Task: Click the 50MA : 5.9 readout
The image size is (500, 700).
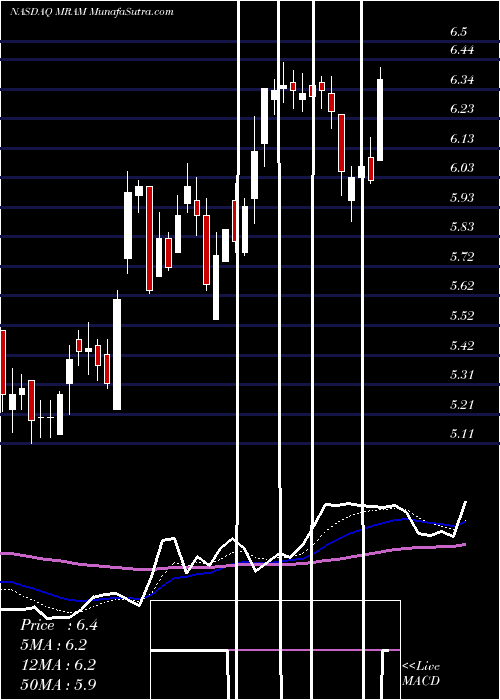Action: tap(58, 684)
